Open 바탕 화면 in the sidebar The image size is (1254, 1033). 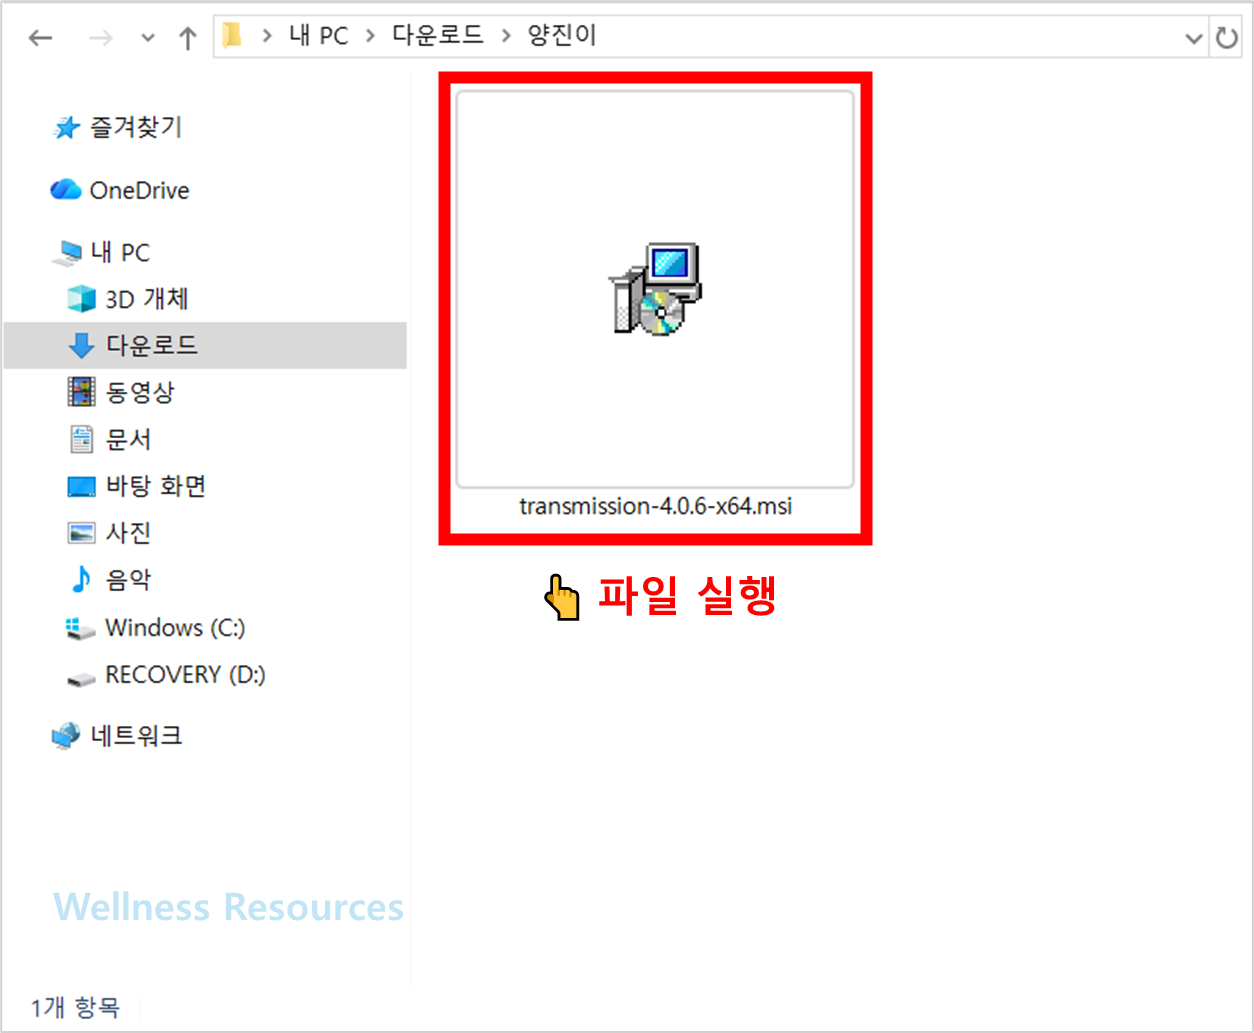[156, 486]
